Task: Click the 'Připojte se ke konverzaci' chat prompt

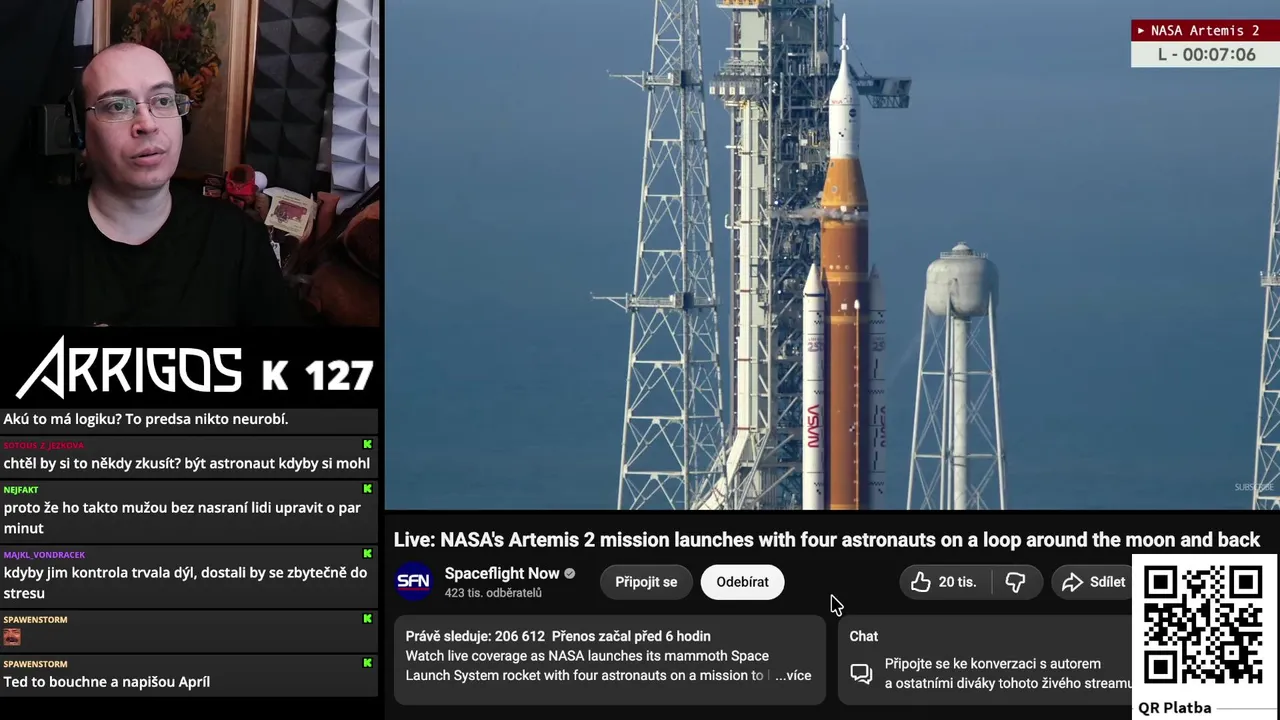Action: coord(1008,674)
